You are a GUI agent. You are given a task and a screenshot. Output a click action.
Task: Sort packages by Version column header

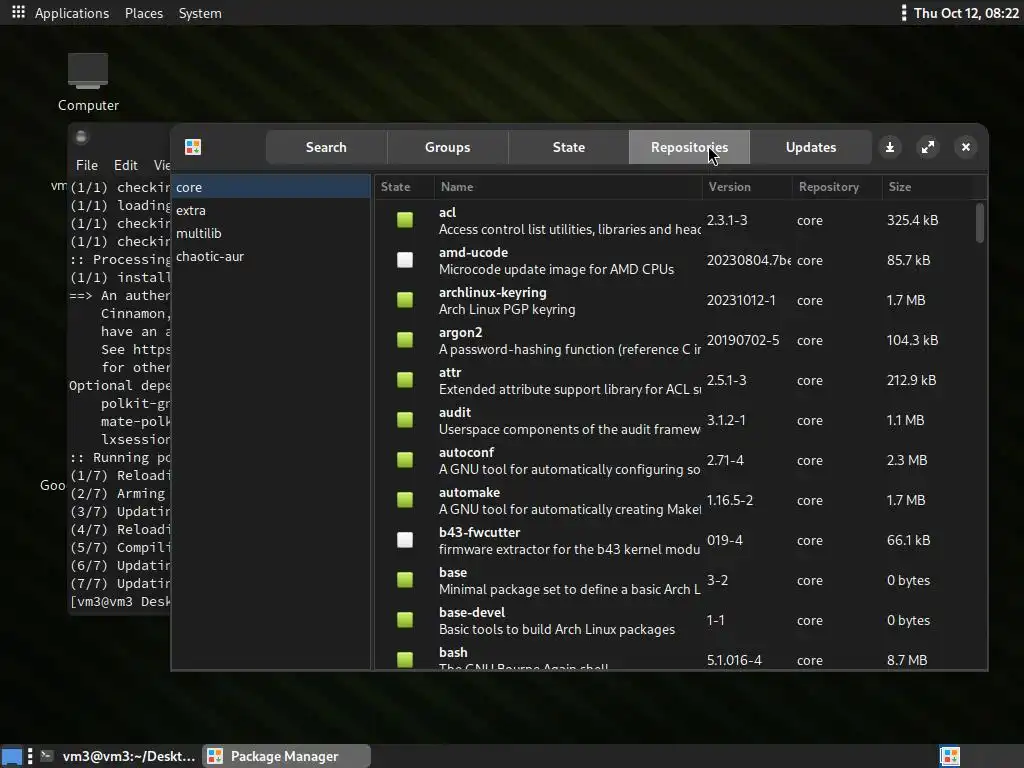click(x=747, y=187)
